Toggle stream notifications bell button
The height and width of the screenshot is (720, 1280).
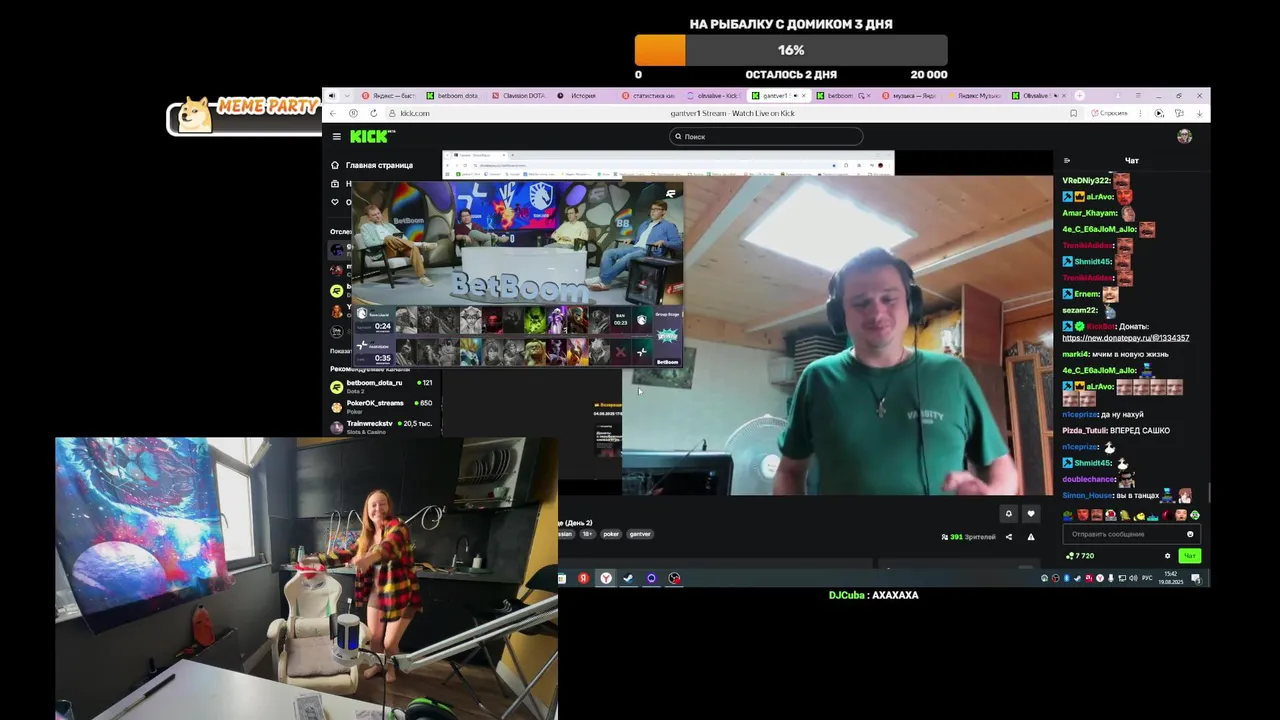1008,514
